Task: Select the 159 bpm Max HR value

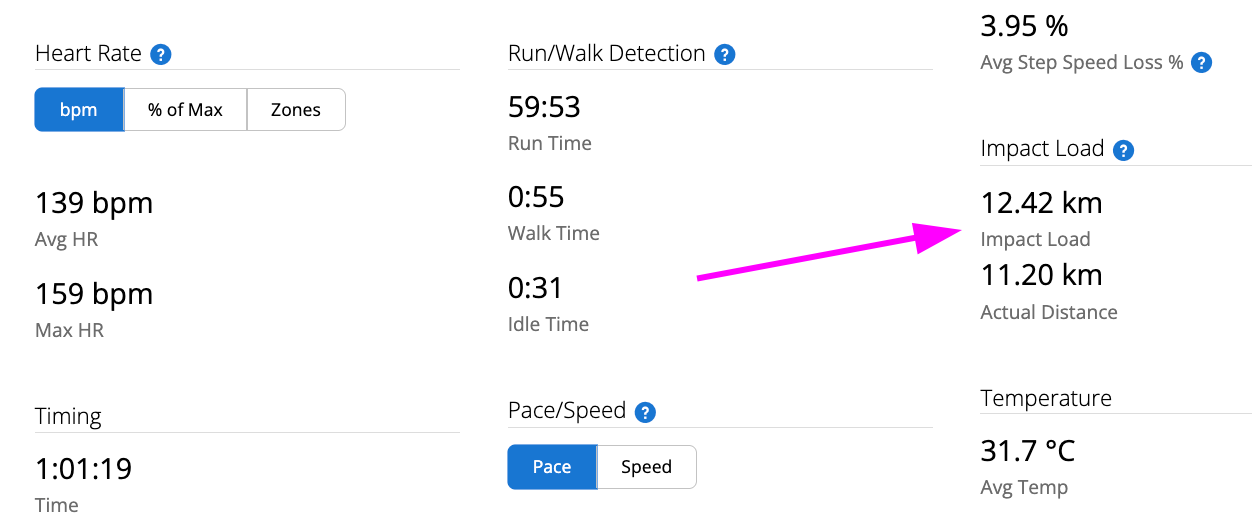Action: (94, 295)
